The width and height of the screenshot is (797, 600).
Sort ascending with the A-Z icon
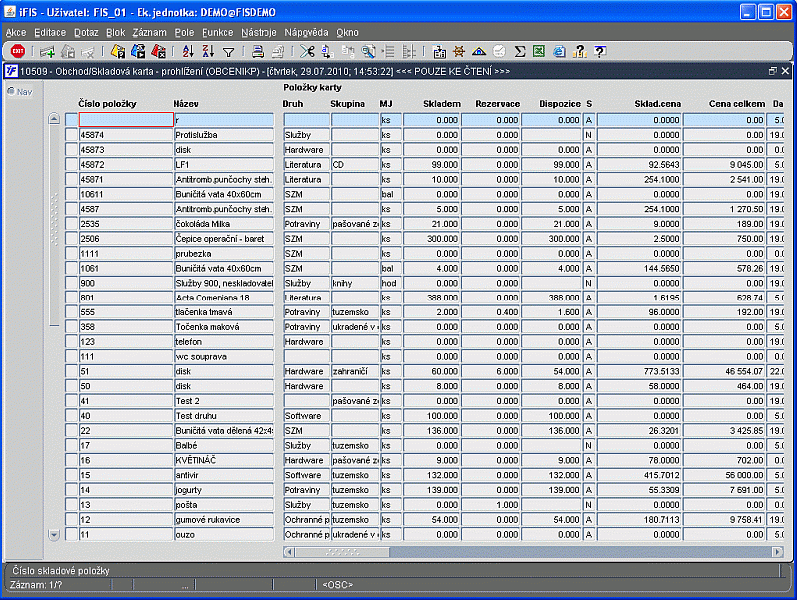pos(188,51)
